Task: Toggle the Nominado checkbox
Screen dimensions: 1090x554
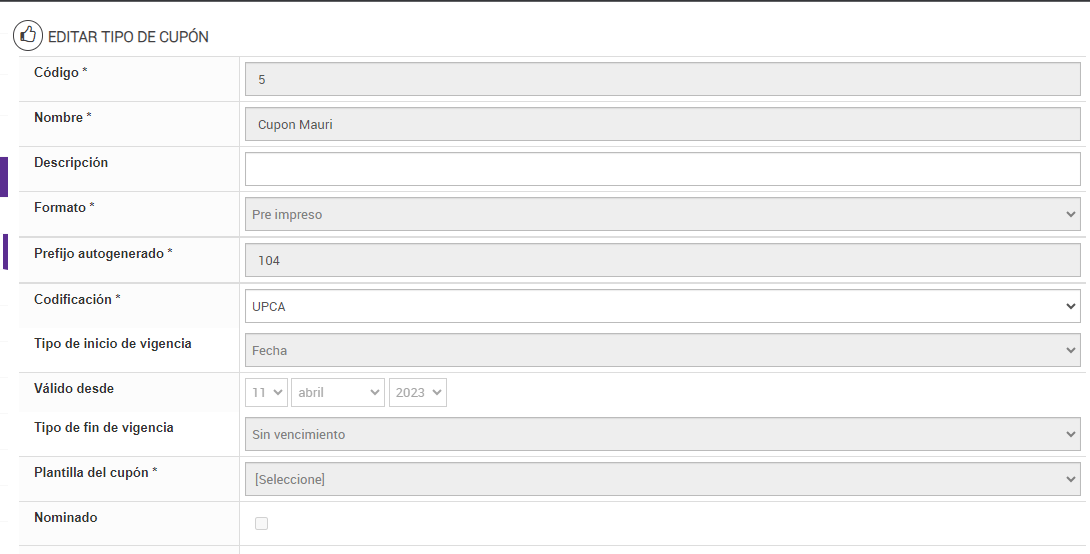Action: (x=262, y=523)
